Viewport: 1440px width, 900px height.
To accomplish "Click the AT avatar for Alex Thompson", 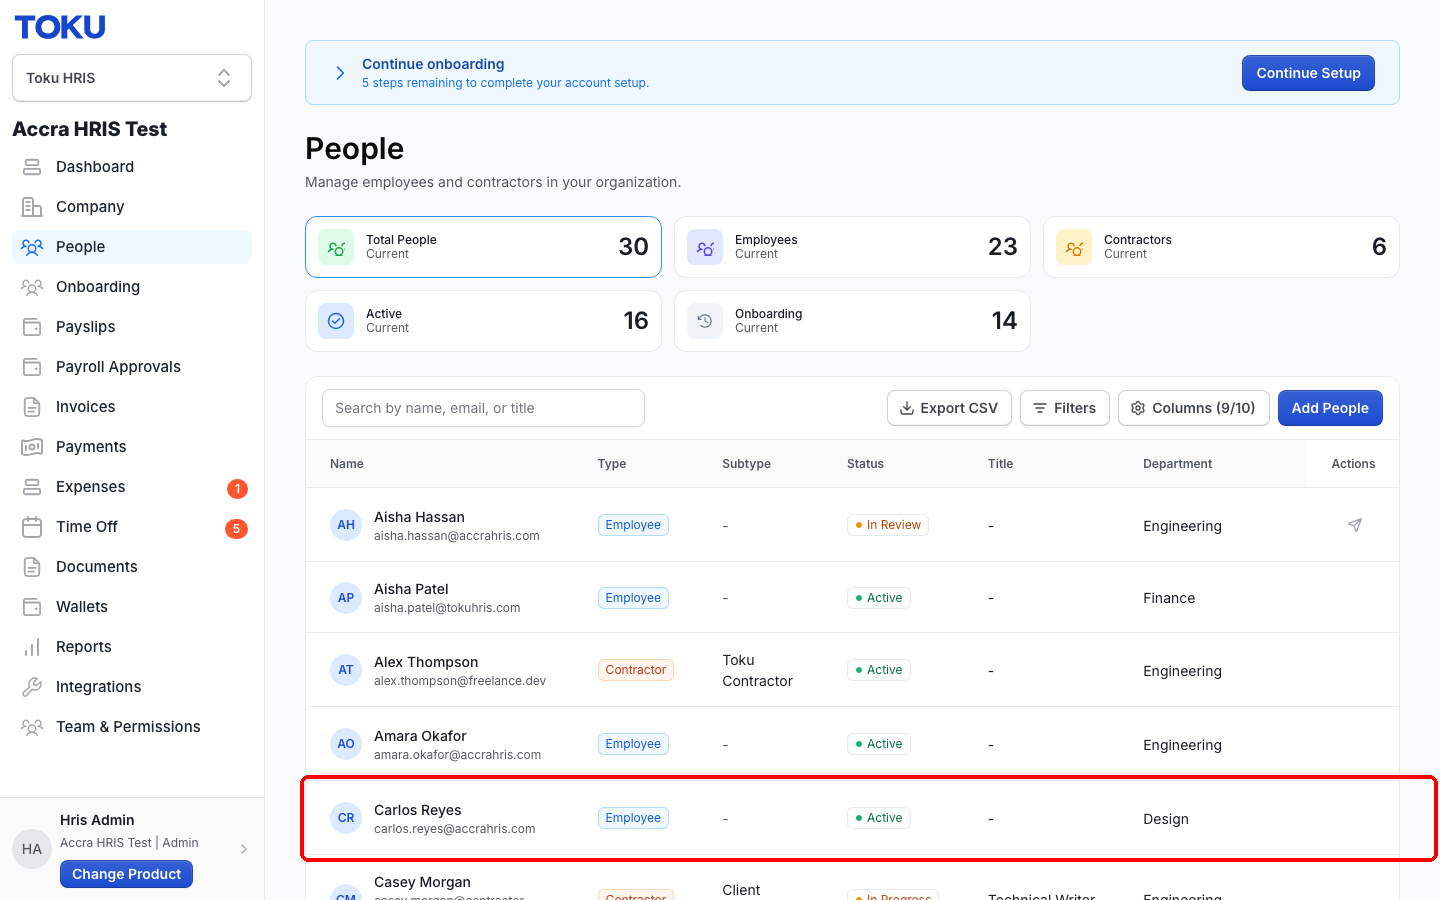I will click(x=346, y=670).
